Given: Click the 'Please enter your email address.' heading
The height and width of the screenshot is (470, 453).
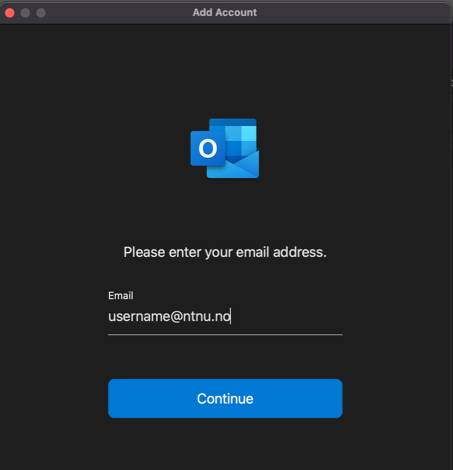Looking at the screenshot, I should (225, 252).
